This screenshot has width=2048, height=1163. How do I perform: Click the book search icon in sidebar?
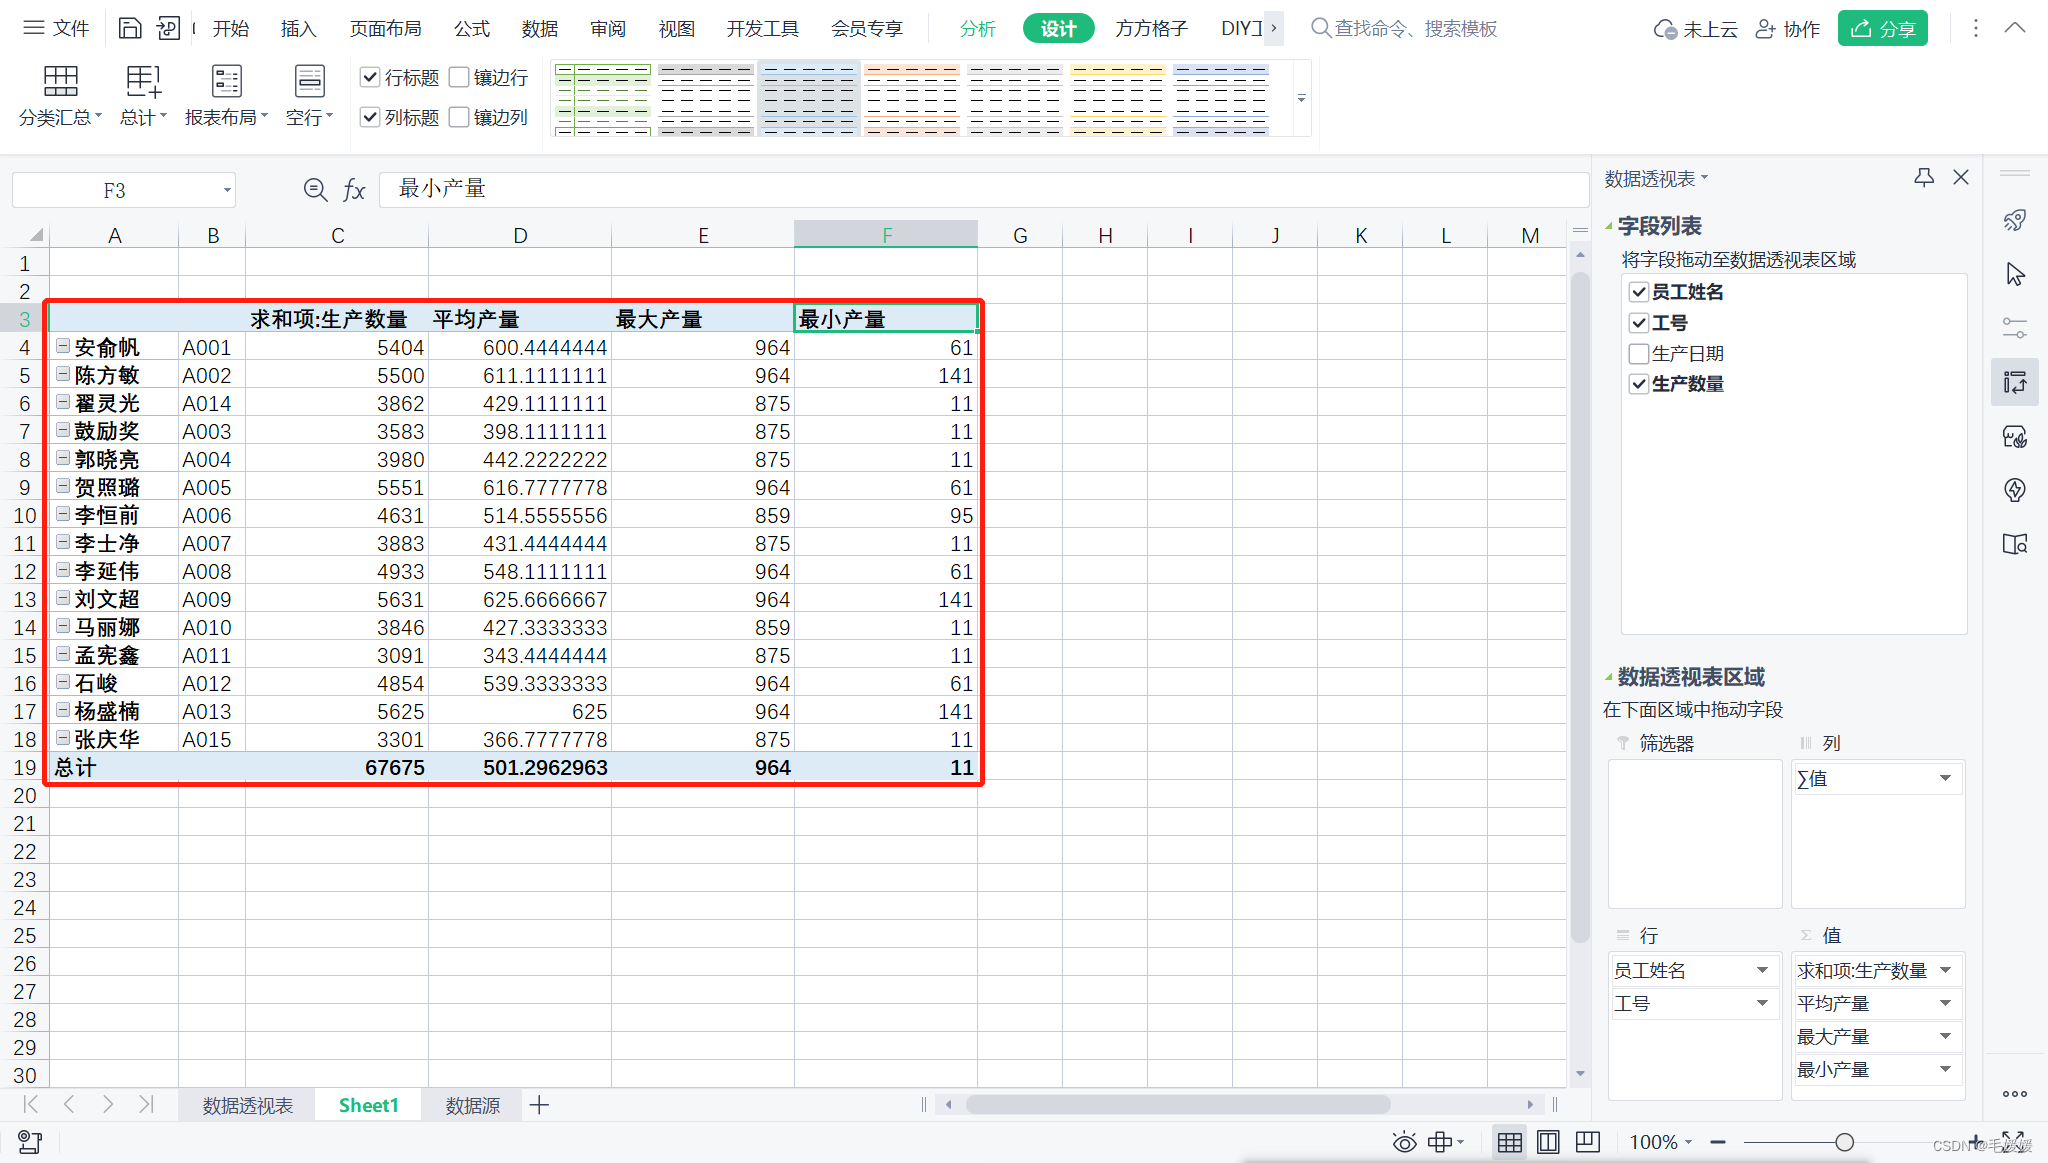pyautogui.click(x=2015, y=544)
